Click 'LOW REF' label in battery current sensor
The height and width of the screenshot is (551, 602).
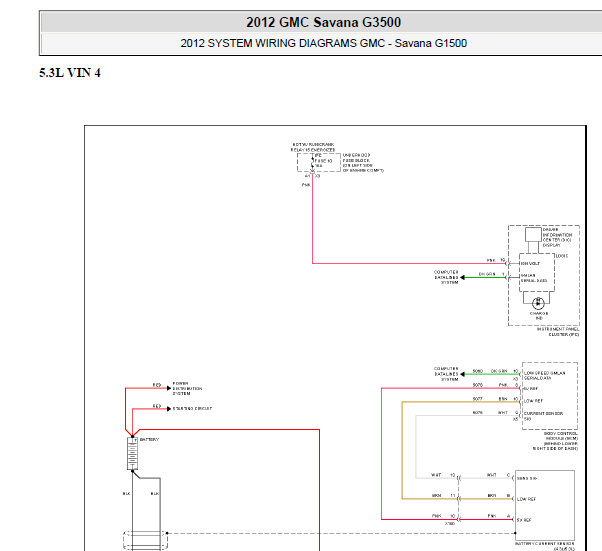pos(526,499)
